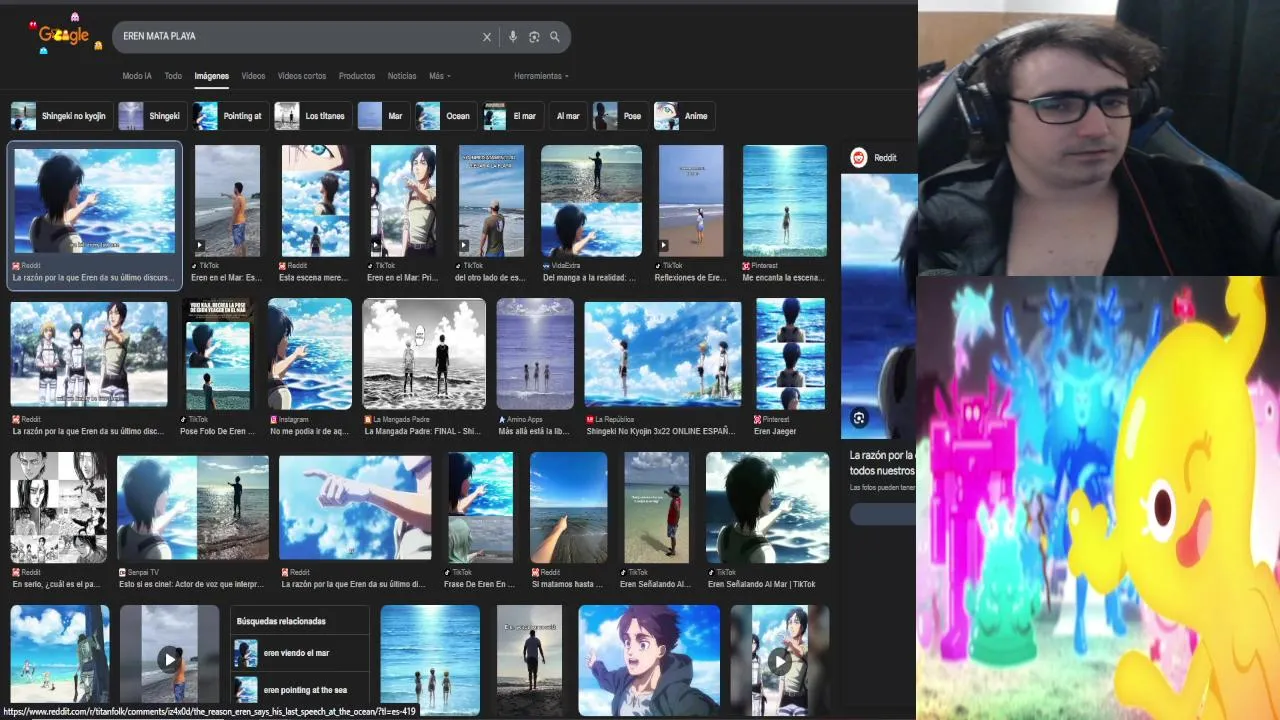Expand the Más dropdown

click(440, 76)
